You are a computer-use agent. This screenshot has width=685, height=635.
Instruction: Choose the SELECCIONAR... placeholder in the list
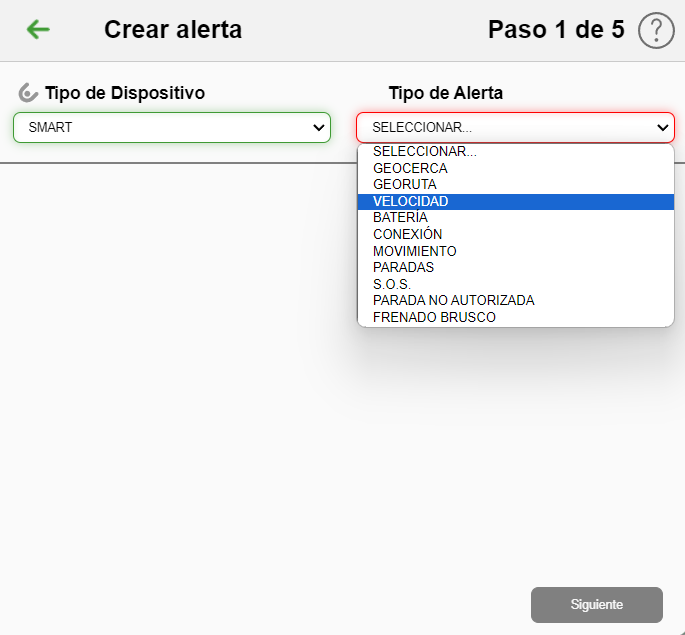[x=425, y=152]
